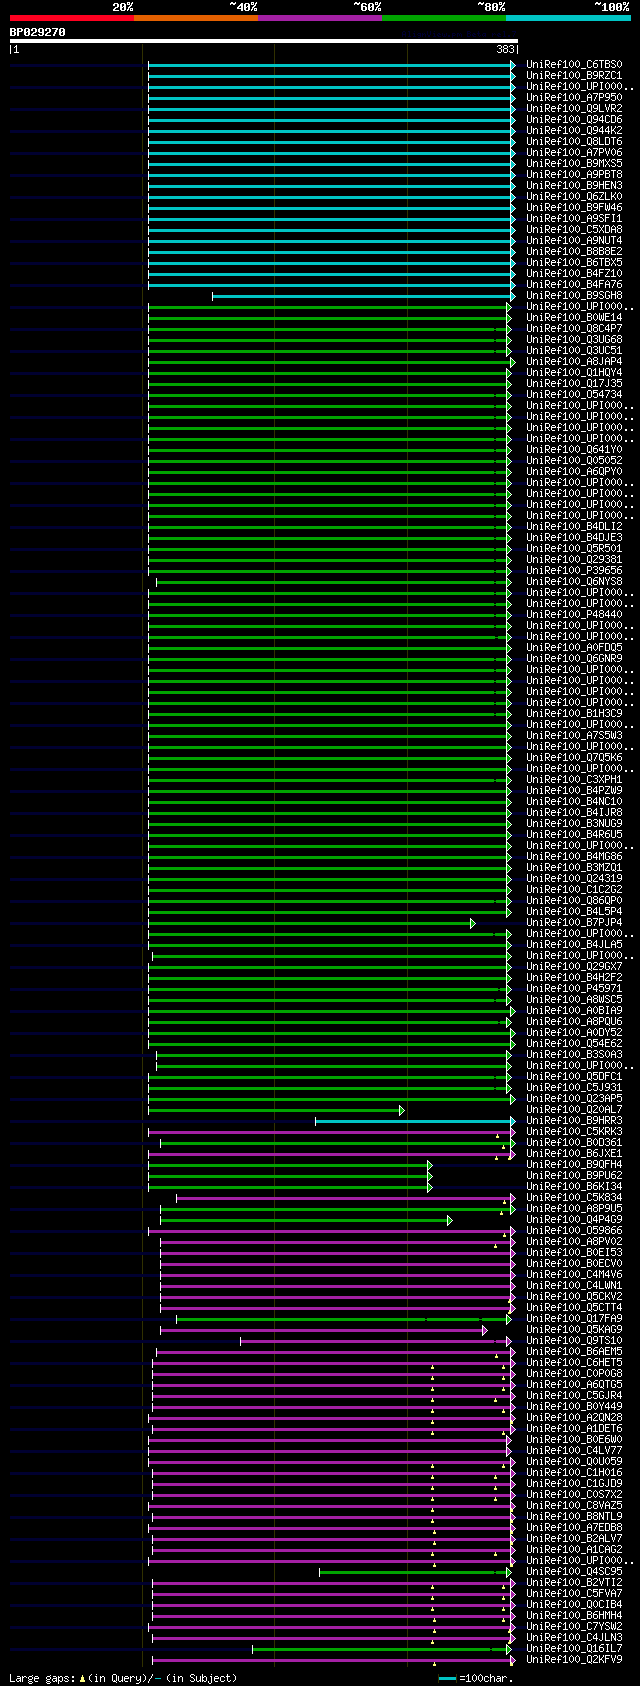Select the UniRef100_Q4SC95 entry

(x=574, y=1572)
